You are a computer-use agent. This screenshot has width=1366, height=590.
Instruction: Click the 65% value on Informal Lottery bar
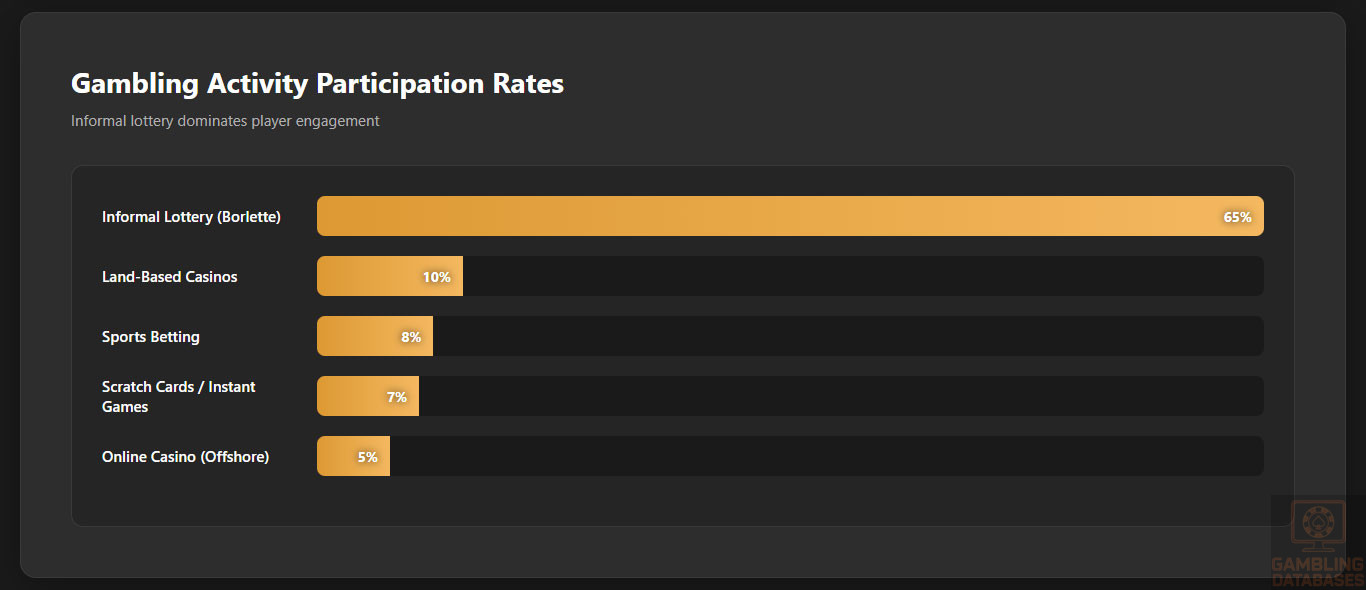(x=1237, y=217)
